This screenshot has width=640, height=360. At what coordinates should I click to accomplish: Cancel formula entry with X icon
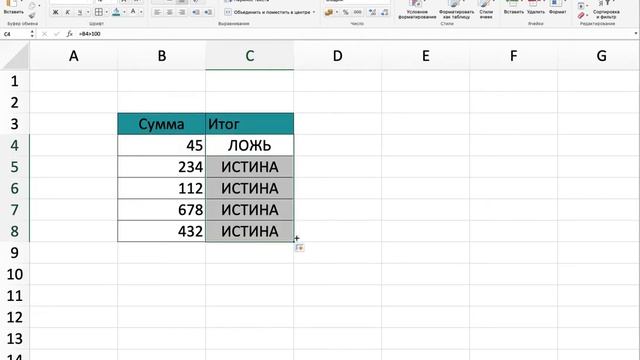point(44,34)
